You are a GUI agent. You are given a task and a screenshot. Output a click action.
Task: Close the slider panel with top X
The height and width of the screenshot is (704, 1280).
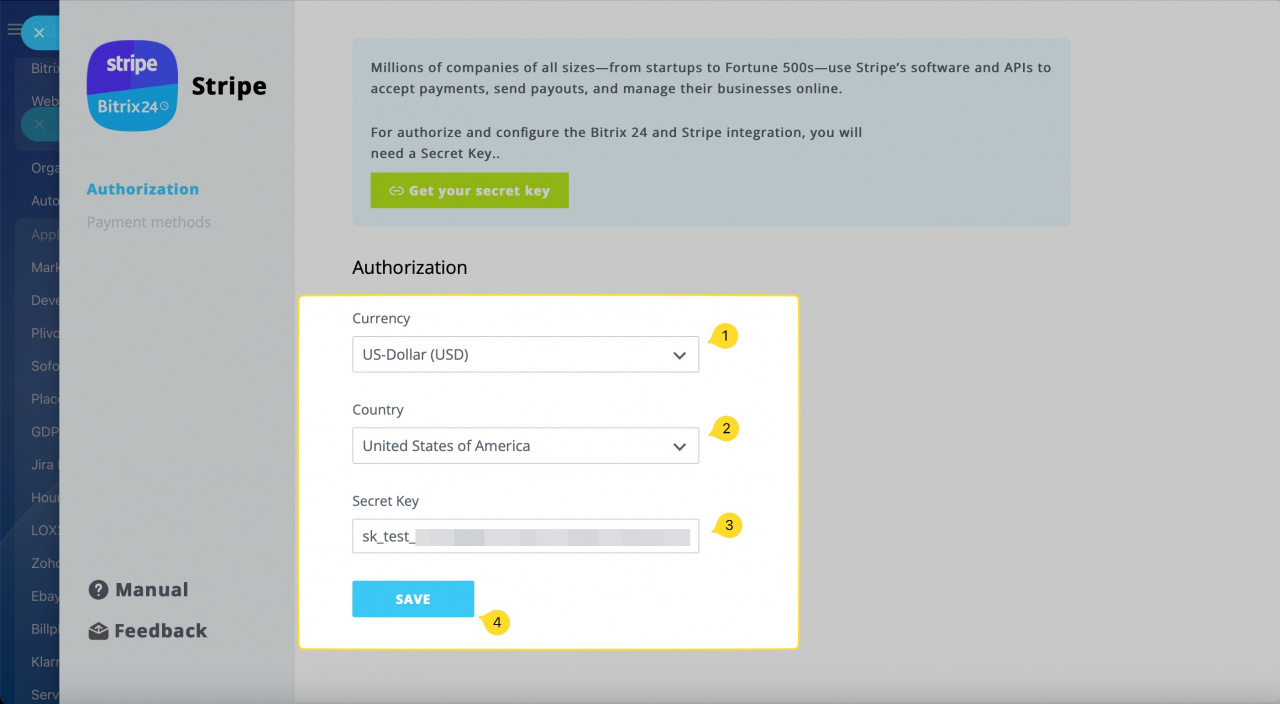point(39,33)
